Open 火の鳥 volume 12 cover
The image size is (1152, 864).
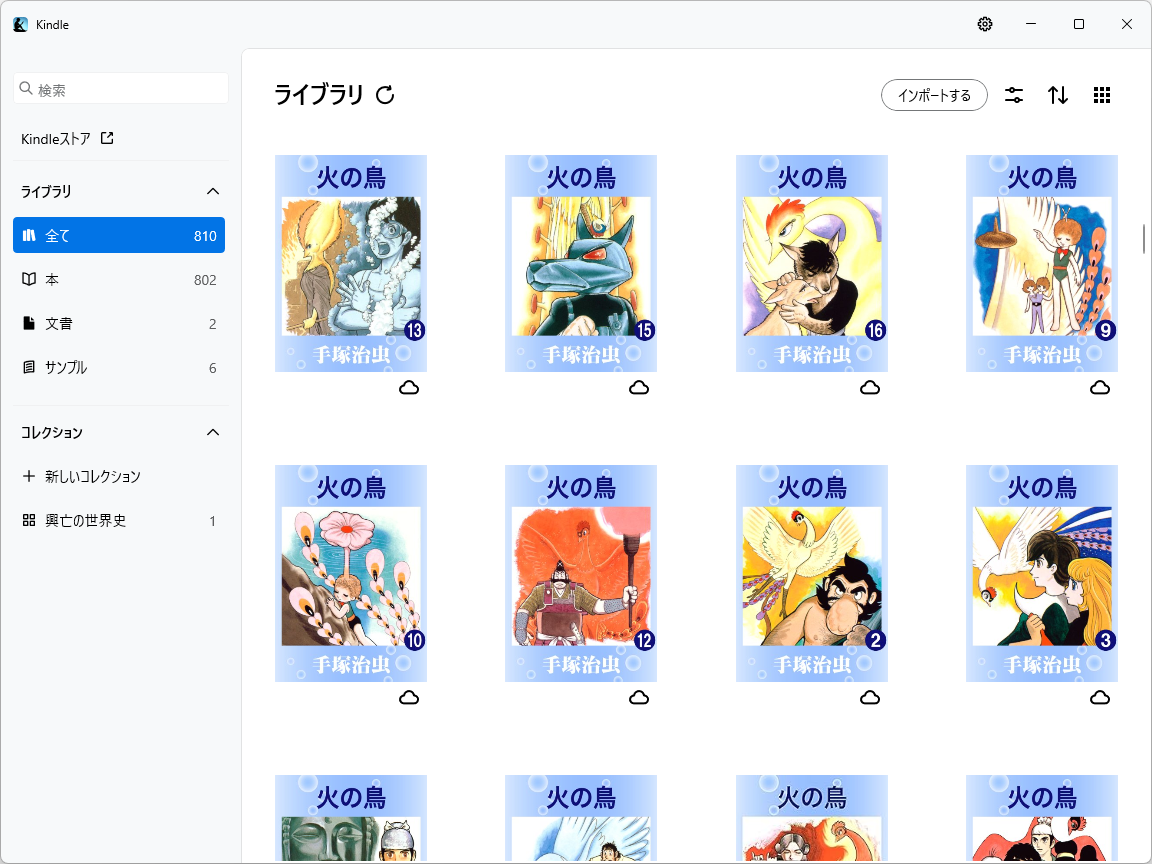[580, 573]
